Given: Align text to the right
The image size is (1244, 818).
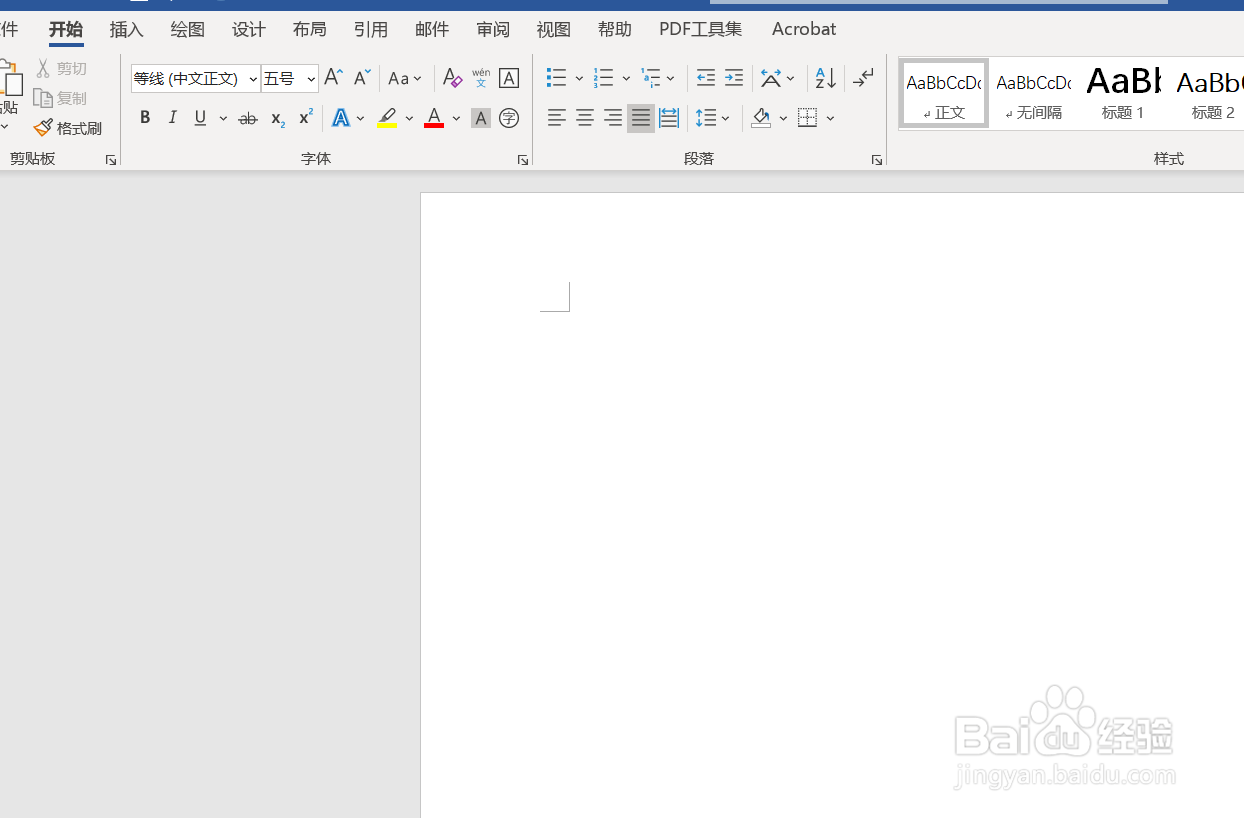Looking at the screenshot, I should (x=613, y=118).
